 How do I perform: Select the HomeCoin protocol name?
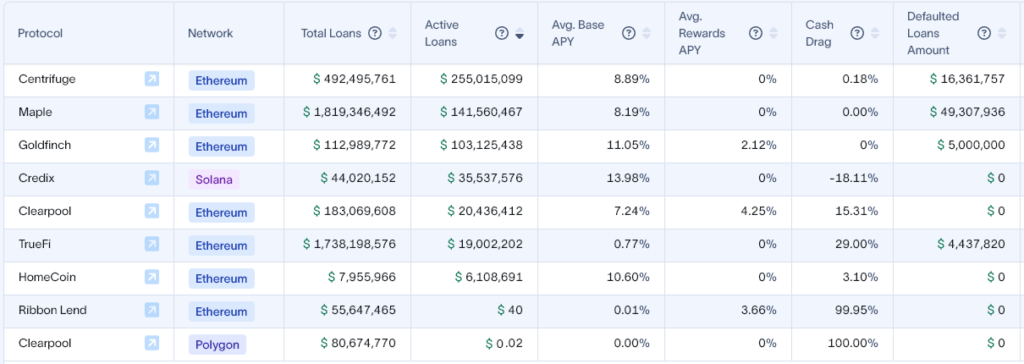click(x=47, y=277)
